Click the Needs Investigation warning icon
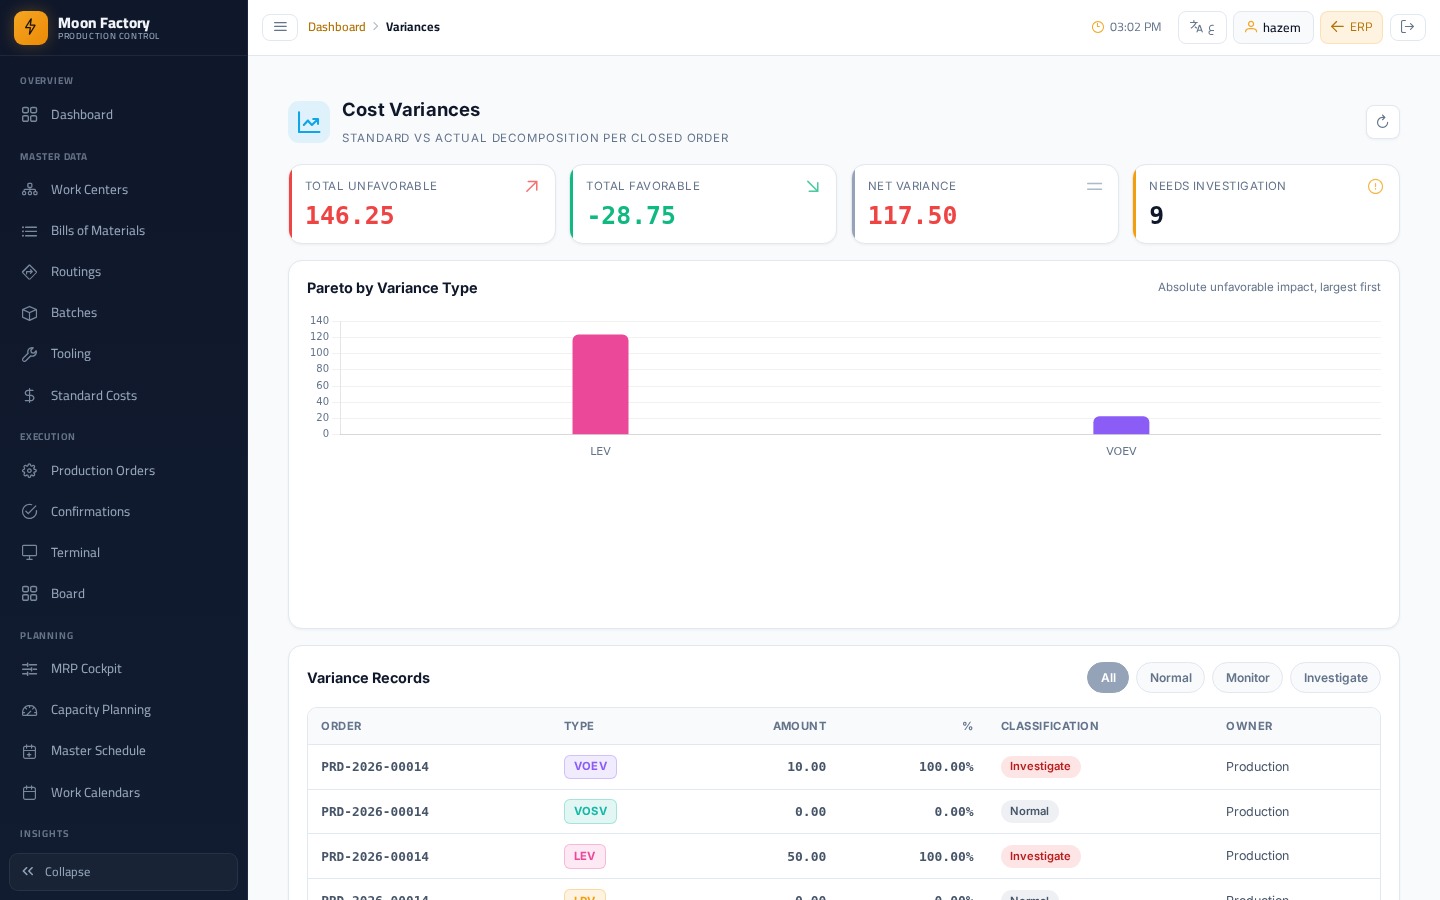The height and width of the screenshot is (900, 1440). tap(1375, 187)
